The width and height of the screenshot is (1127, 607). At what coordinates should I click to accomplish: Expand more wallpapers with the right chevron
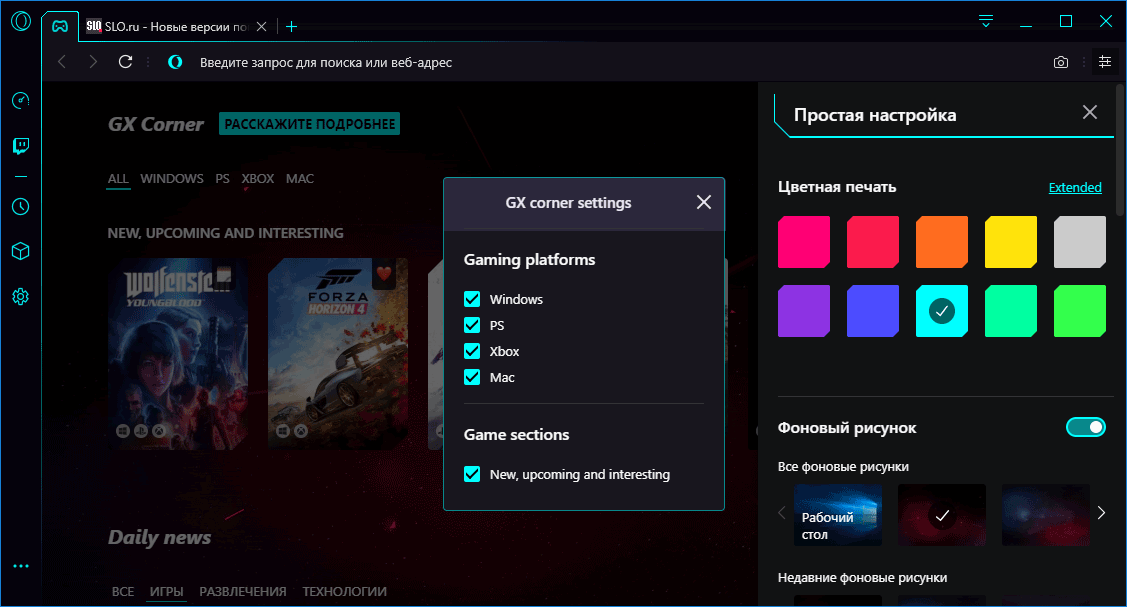(1101, 513)
